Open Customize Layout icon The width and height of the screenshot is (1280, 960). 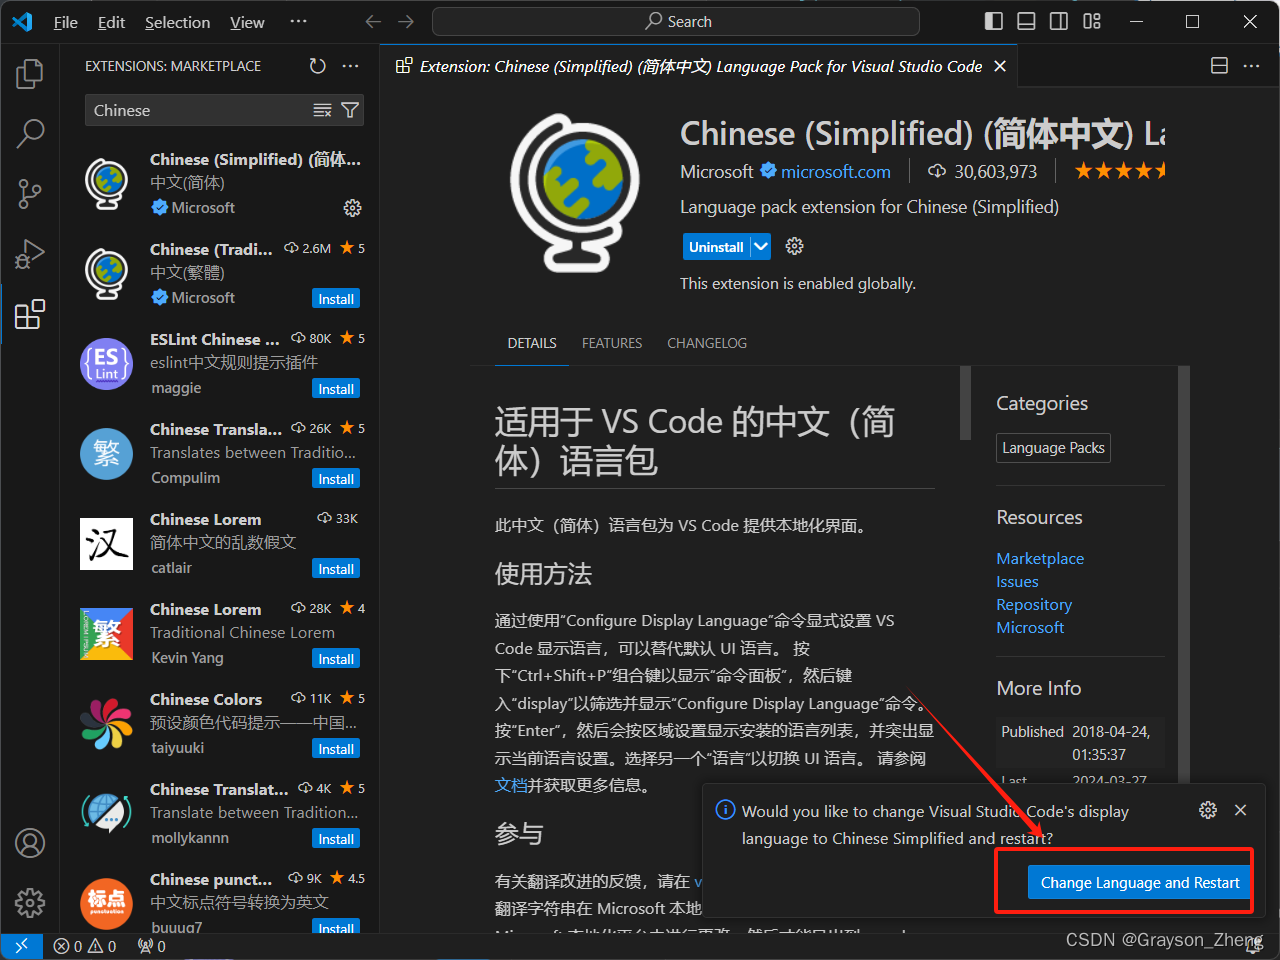1091,22
